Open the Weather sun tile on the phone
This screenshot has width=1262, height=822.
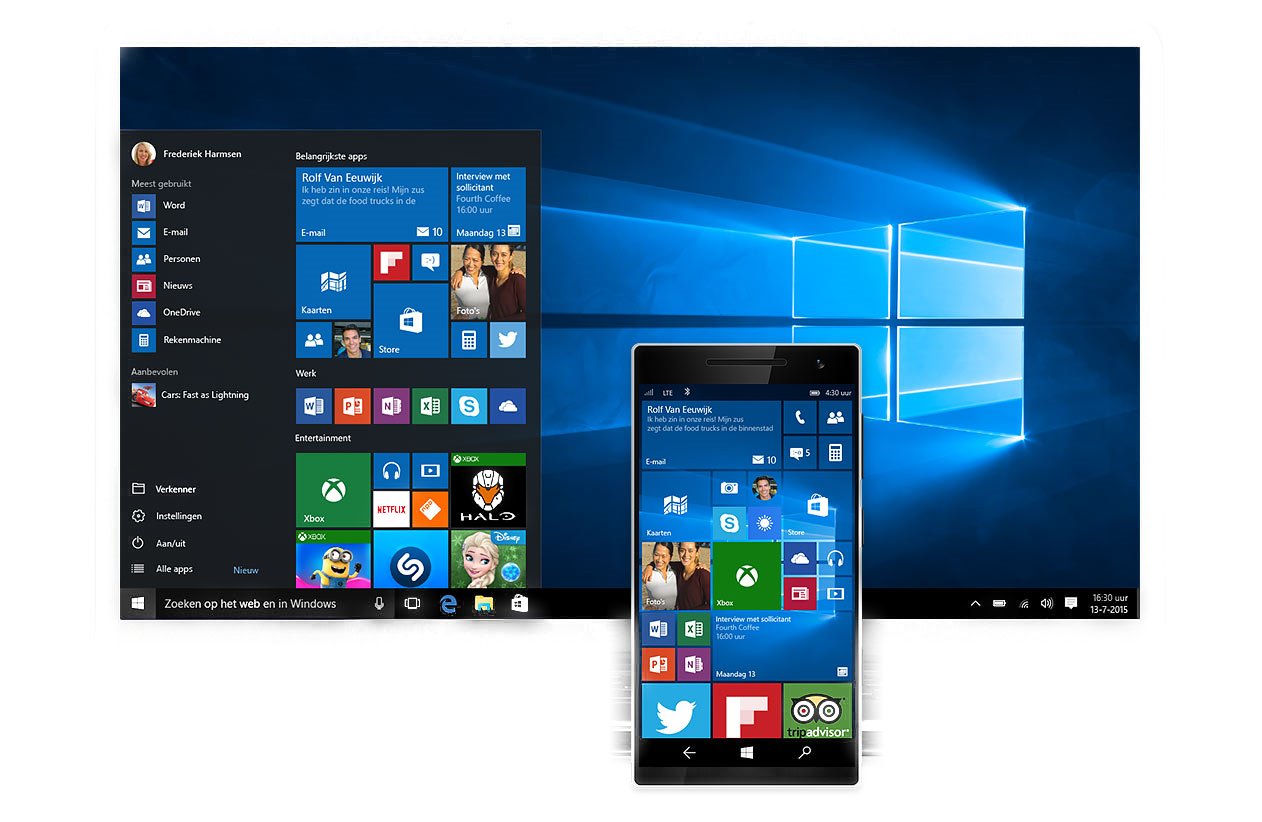coord(764,523)
